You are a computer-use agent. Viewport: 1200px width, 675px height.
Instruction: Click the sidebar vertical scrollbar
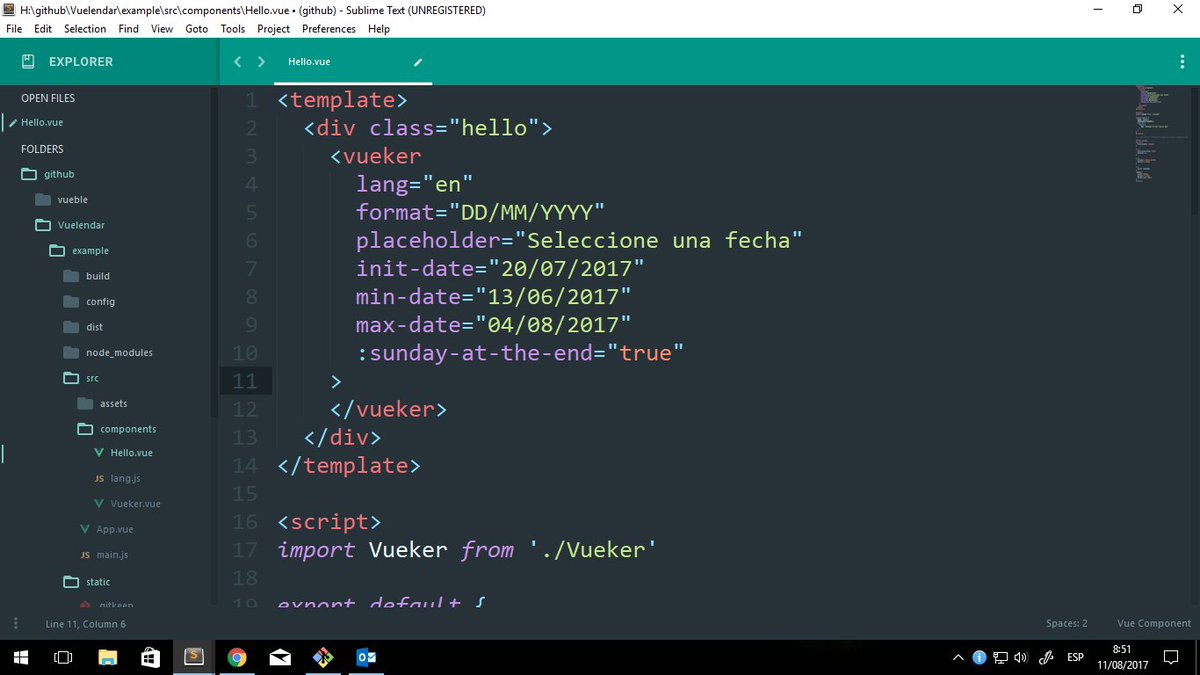tap(215, 250)
